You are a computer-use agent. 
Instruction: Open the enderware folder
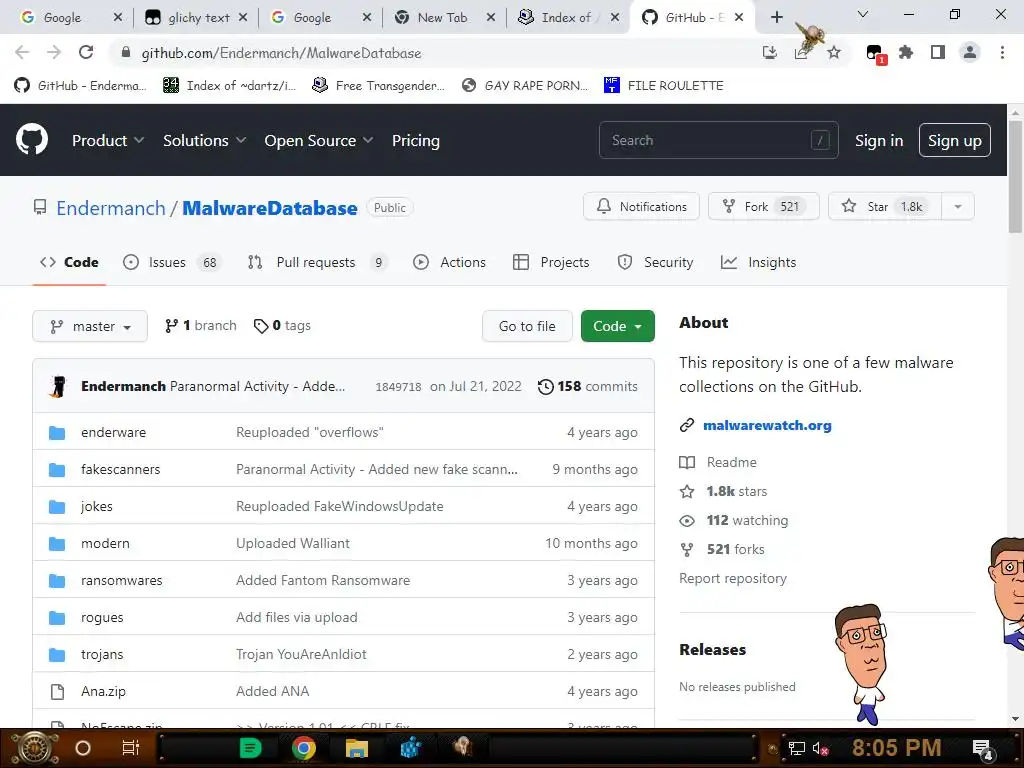(x=113, y=432)
